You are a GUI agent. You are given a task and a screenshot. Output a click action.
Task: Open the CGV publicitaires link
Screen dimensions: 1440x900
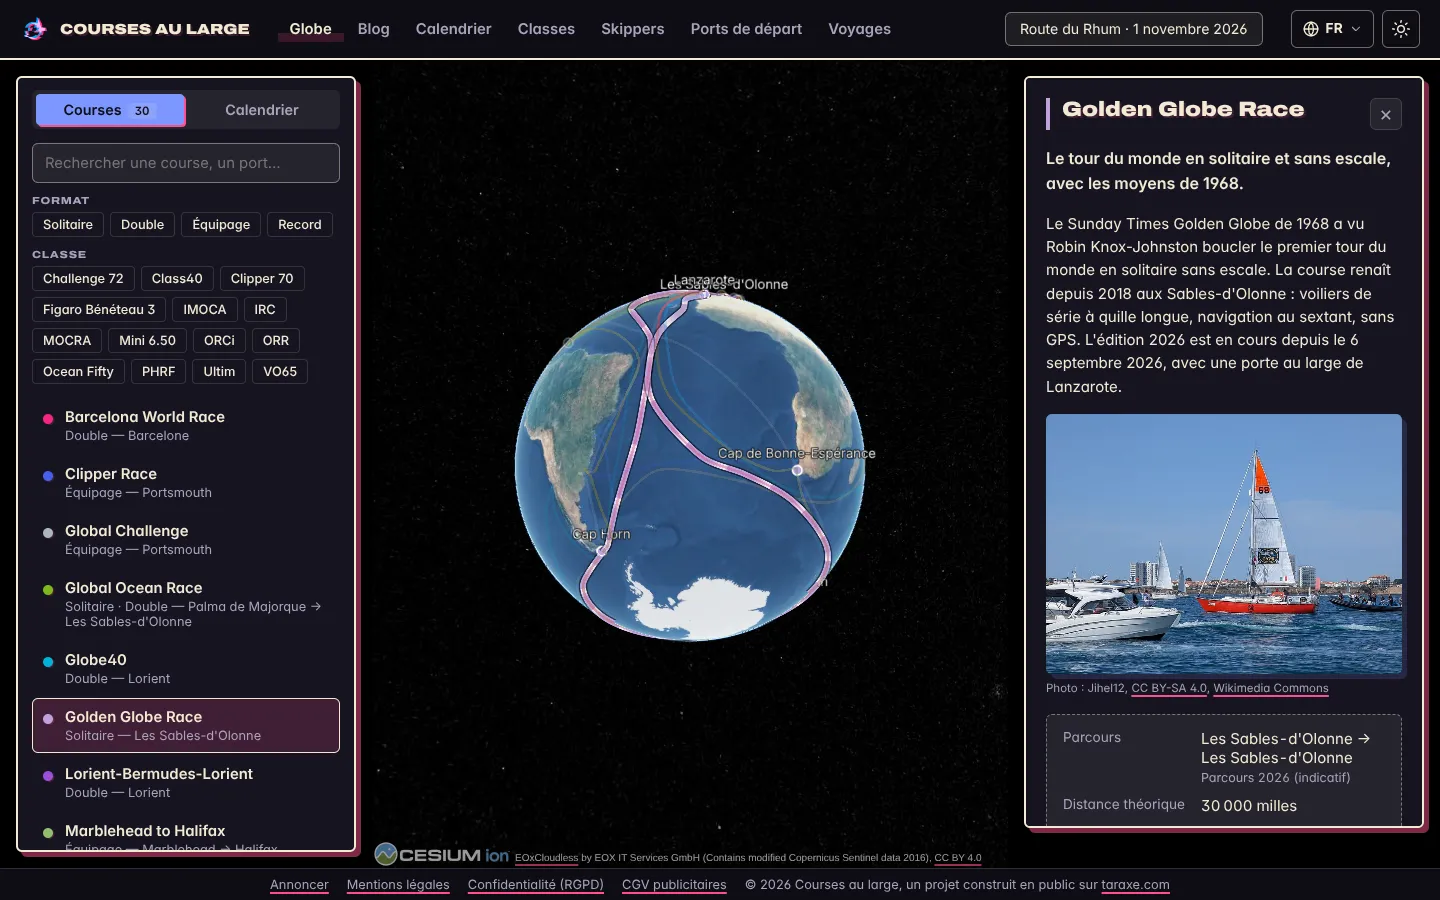click(x=674, y=885)
